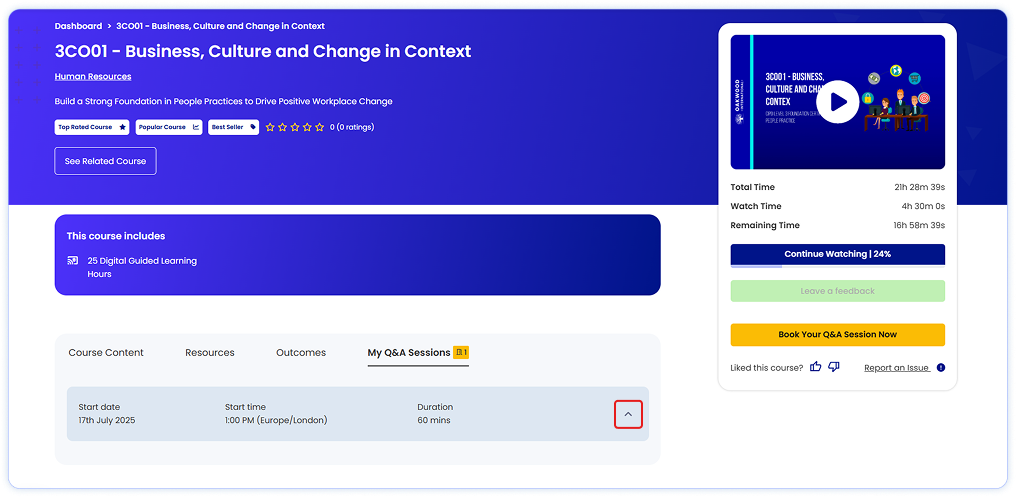The width and height of the screenshot is (1016, 497).
Task: Click the course progress bar
Action: (x=837, y=266)
